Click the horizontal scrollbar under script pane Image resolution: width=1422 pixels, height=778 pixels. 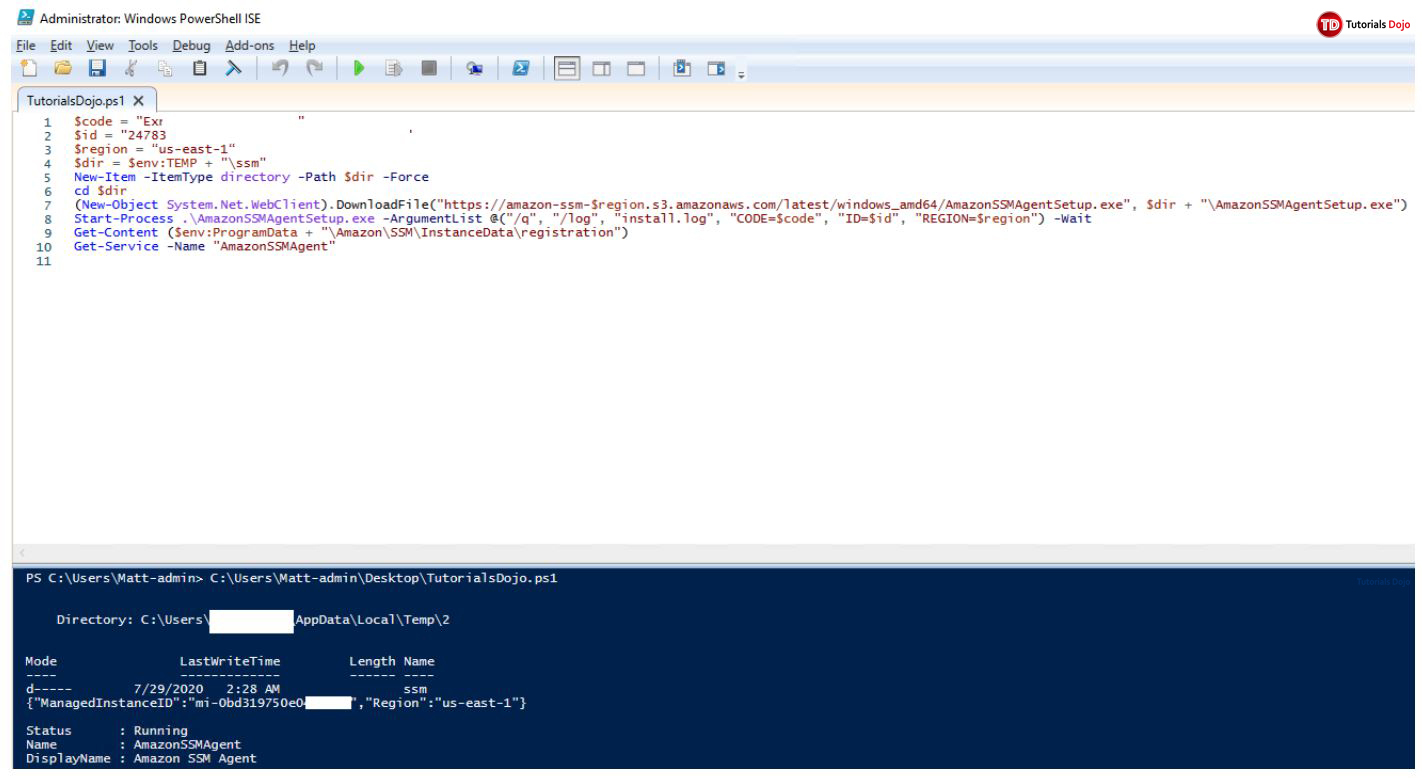pyautogui.click(x=714, y=552)
